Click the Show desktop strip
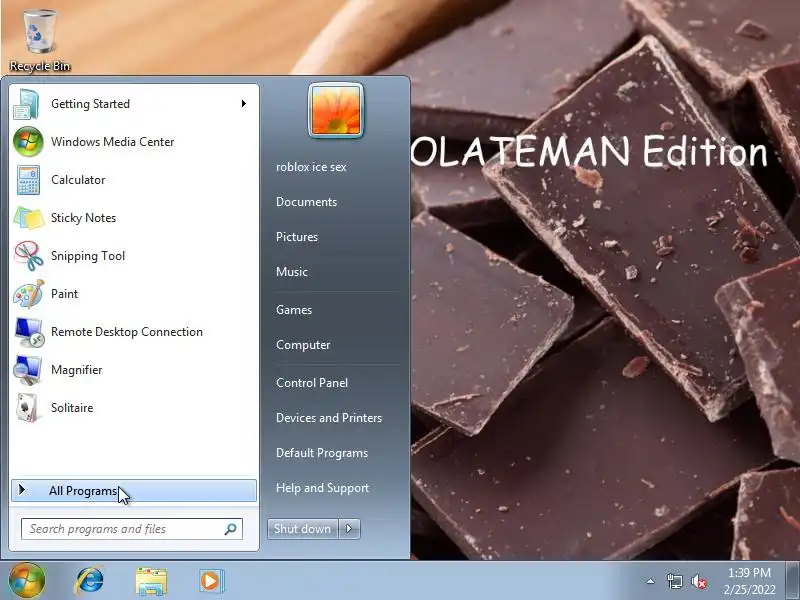800x600 pixels. pyautogui.click(x=793, y=581)
